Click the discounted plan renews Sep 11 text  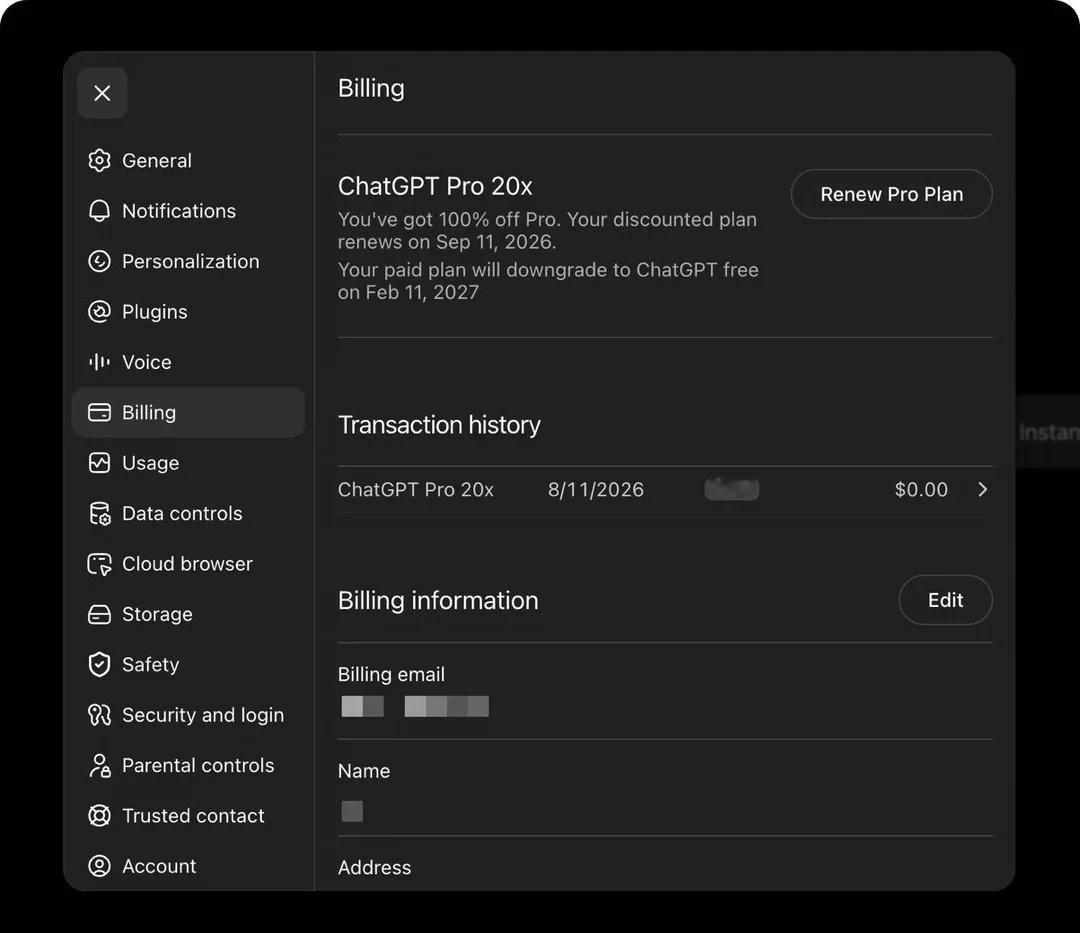click(547, 231)
